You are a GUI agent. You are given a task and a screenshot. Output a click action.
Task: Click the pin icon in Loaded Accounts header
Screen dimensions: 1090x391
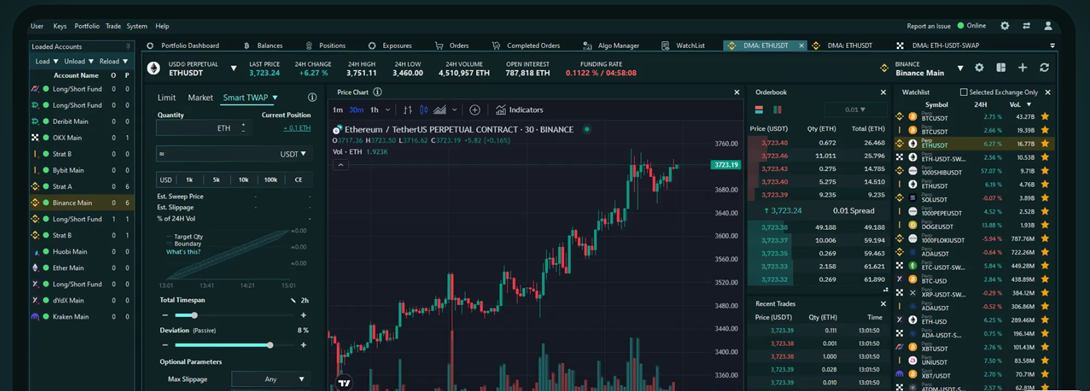[128, 47]
